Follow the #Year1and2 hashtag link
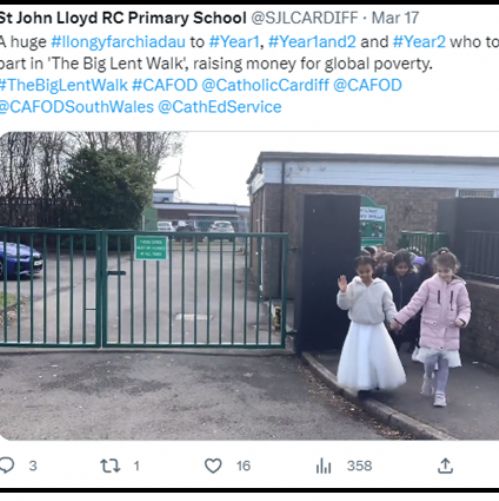Screen dimensions: 499x501 [312, 42]
